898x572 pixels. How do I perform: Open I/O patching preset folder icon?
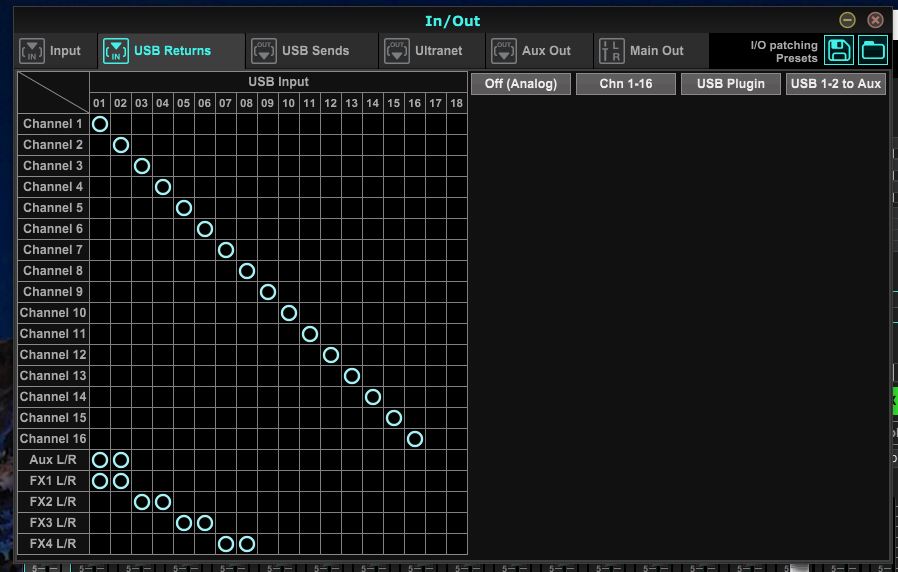click(x=873, y=50)
